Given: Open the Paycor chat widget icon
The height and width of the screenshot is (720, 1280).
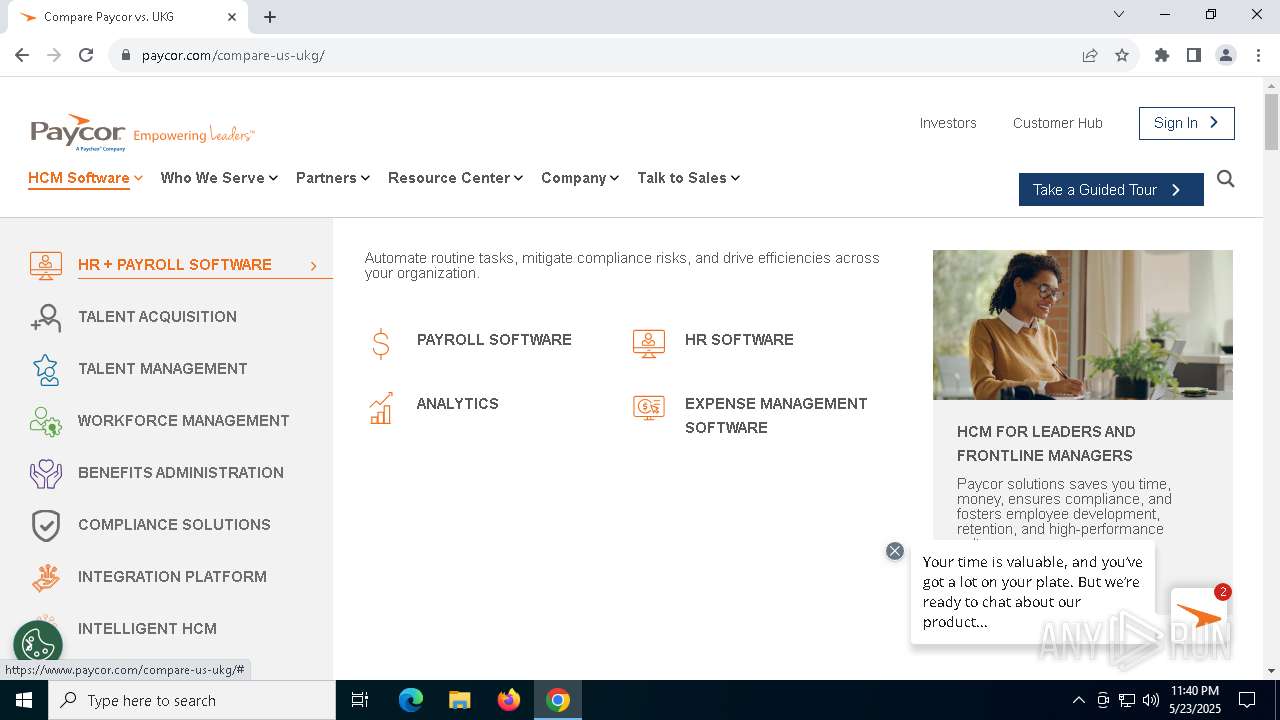Looking at the screenshot, I should coord(1199,617).
